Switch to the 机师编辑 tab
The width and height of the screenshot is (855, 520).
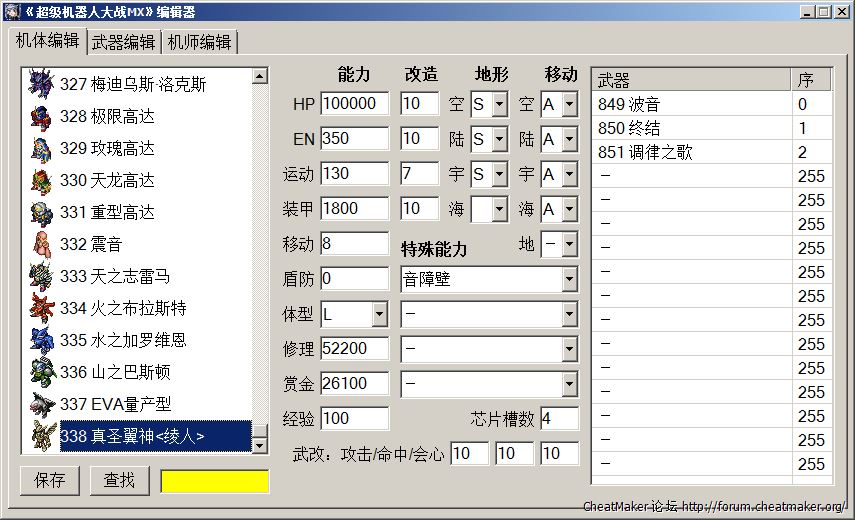pos(200,42)
